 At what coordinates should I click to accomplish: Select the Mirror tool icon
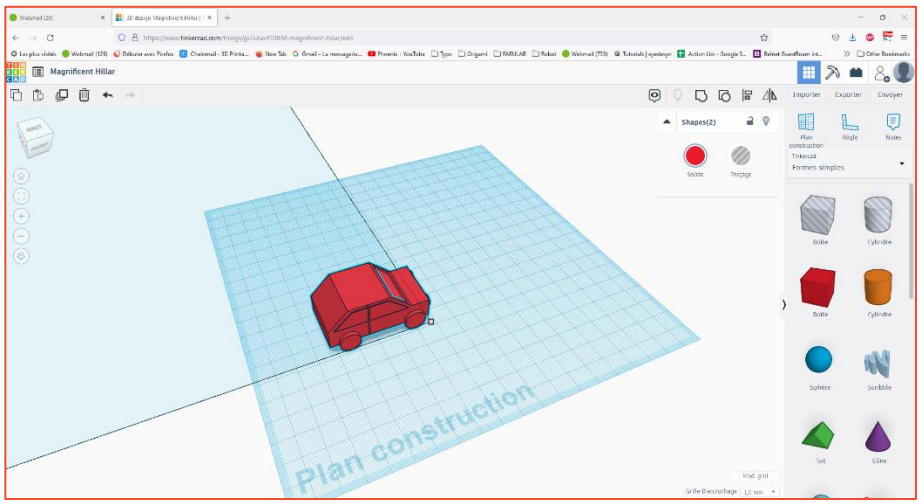point(769,95)
